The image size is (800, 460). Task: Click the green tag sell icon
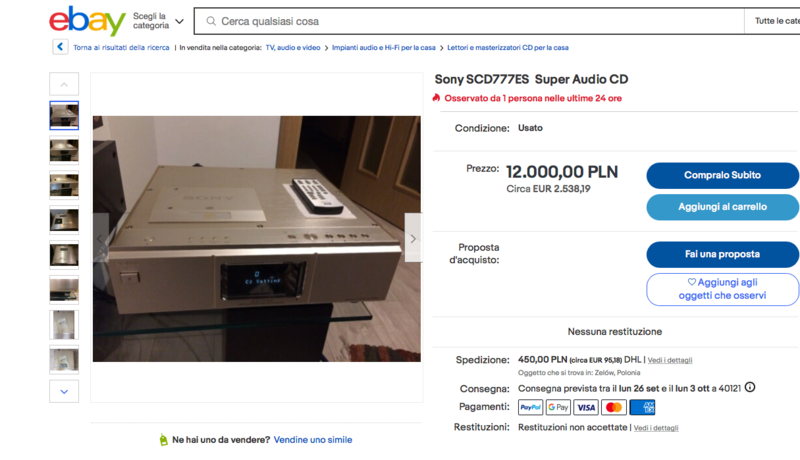coord(163,440)
